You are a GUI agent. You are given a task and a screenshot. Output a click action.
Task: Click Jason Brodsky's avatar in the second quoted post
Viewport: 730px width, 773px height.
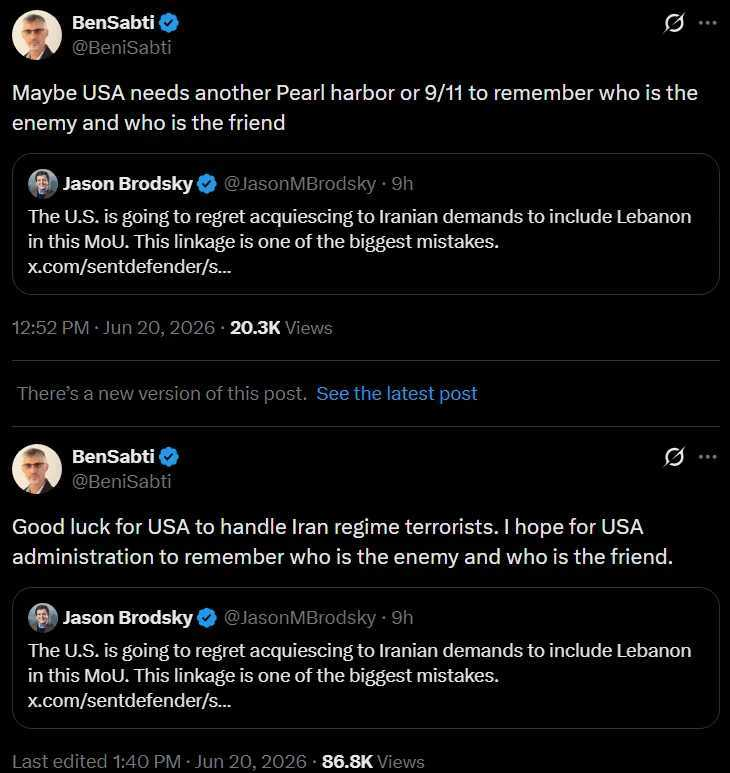click(x=43, y=618)
